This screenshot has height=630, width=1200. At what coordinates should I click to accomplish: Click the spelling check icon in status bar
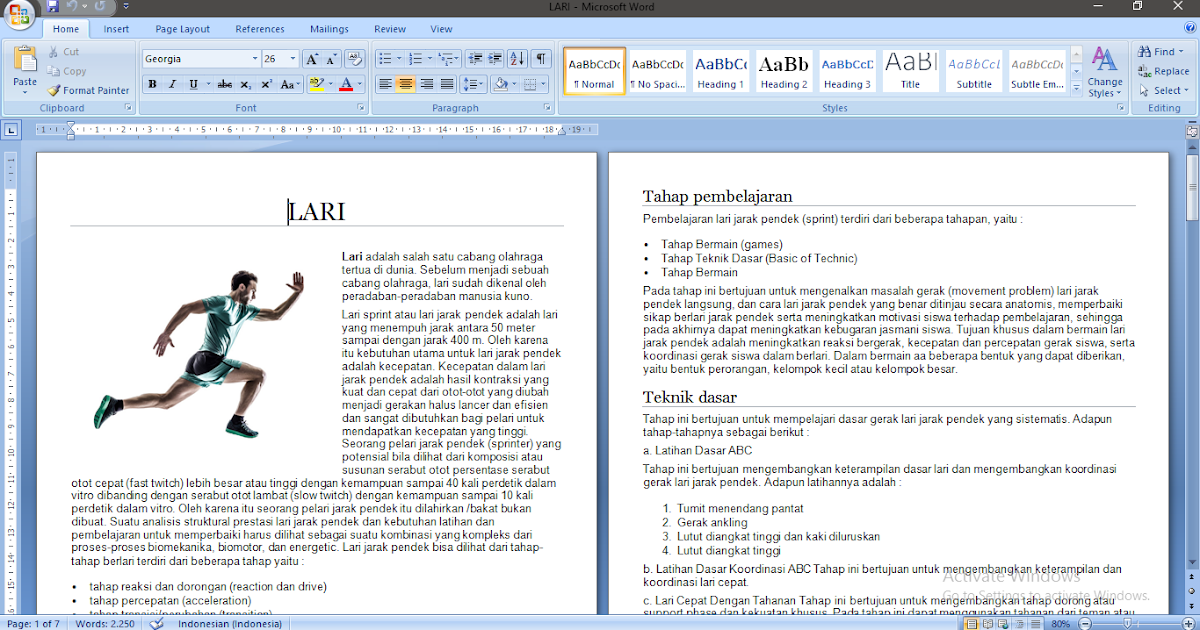tap(157, 623)
